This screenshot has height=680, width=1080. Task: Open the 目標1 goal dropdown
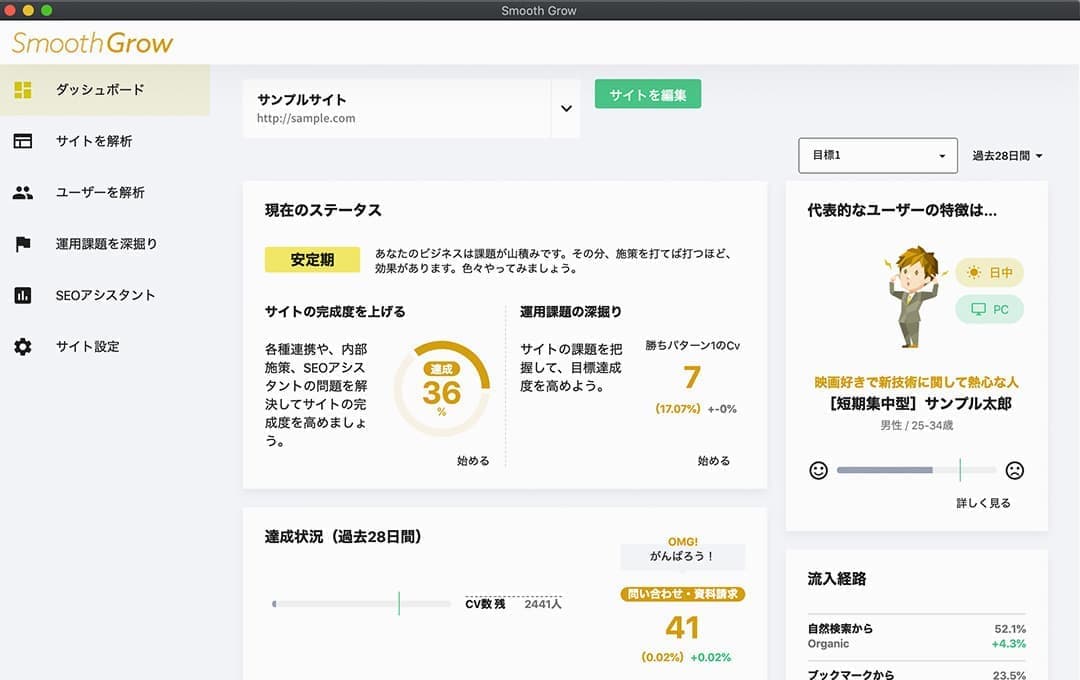tap(877, 156)
